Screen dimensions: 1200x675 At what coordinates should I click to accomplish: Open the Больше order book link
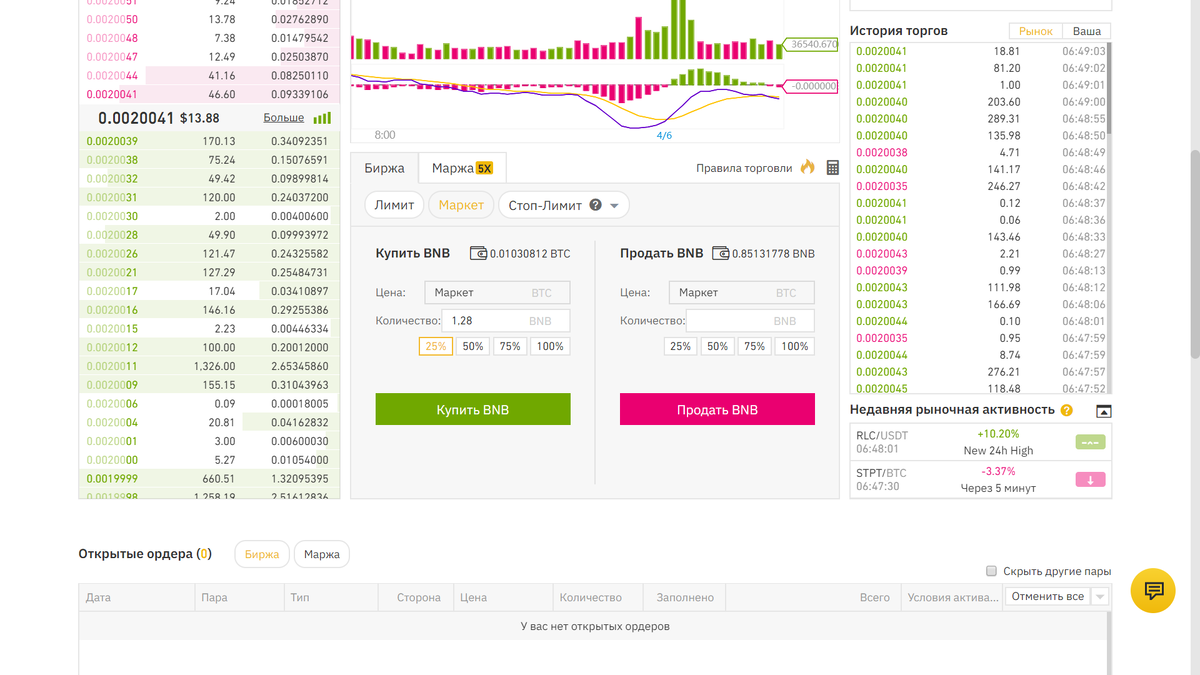[284, 118]
